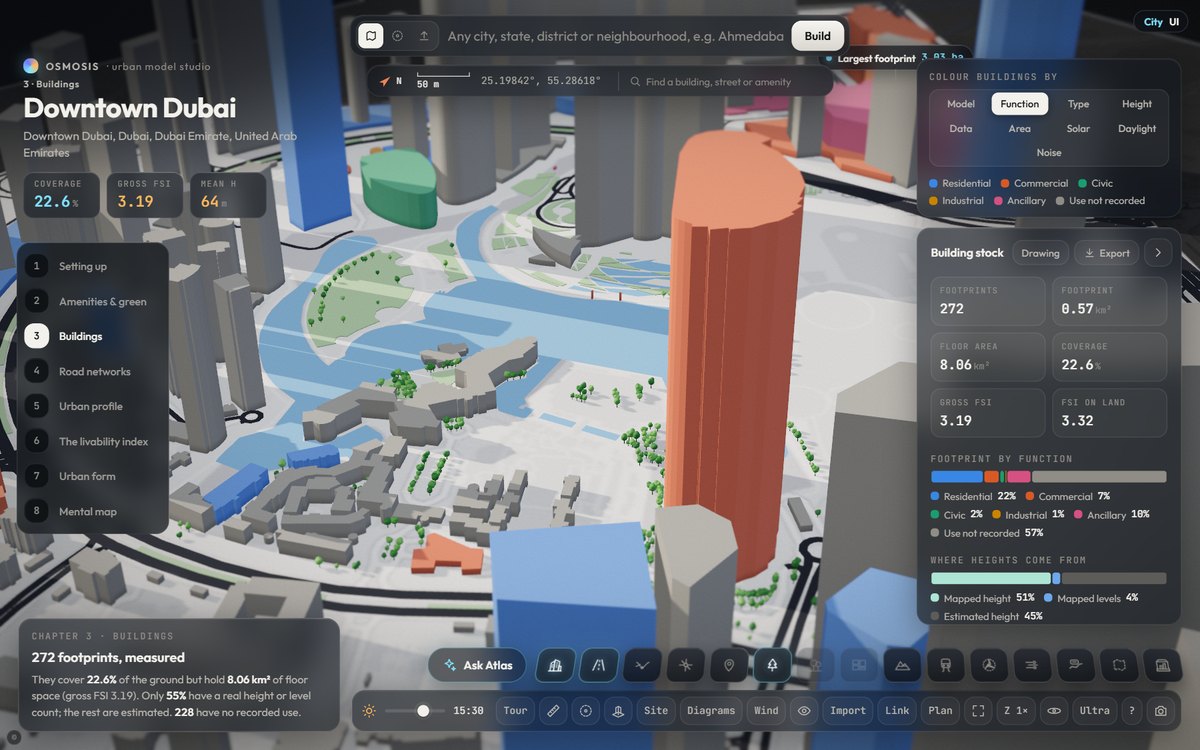1200x750 pixels.
Task: Toggle the map pin amenities icon
Action: coord(729,665)
